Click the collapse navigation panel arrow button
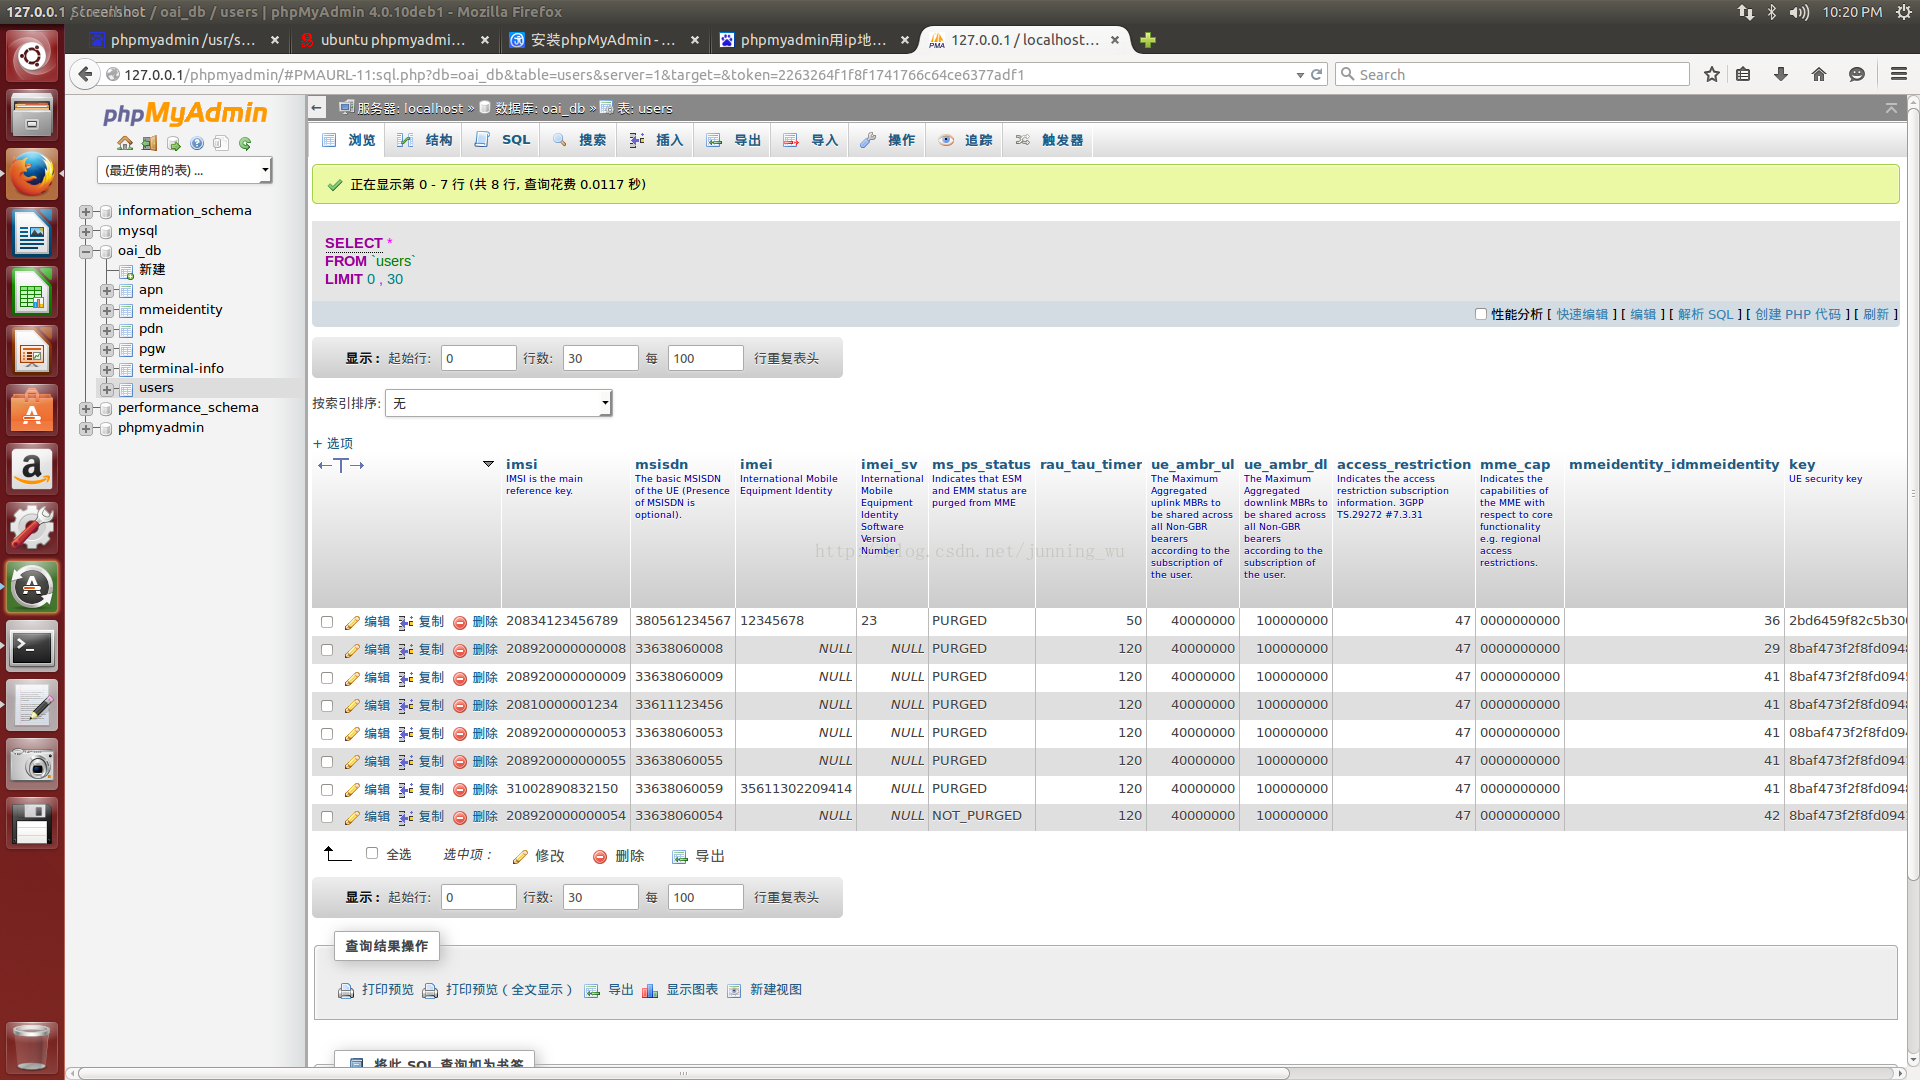This screenshot has width=1920, height=1080. (x=317, y=108)
